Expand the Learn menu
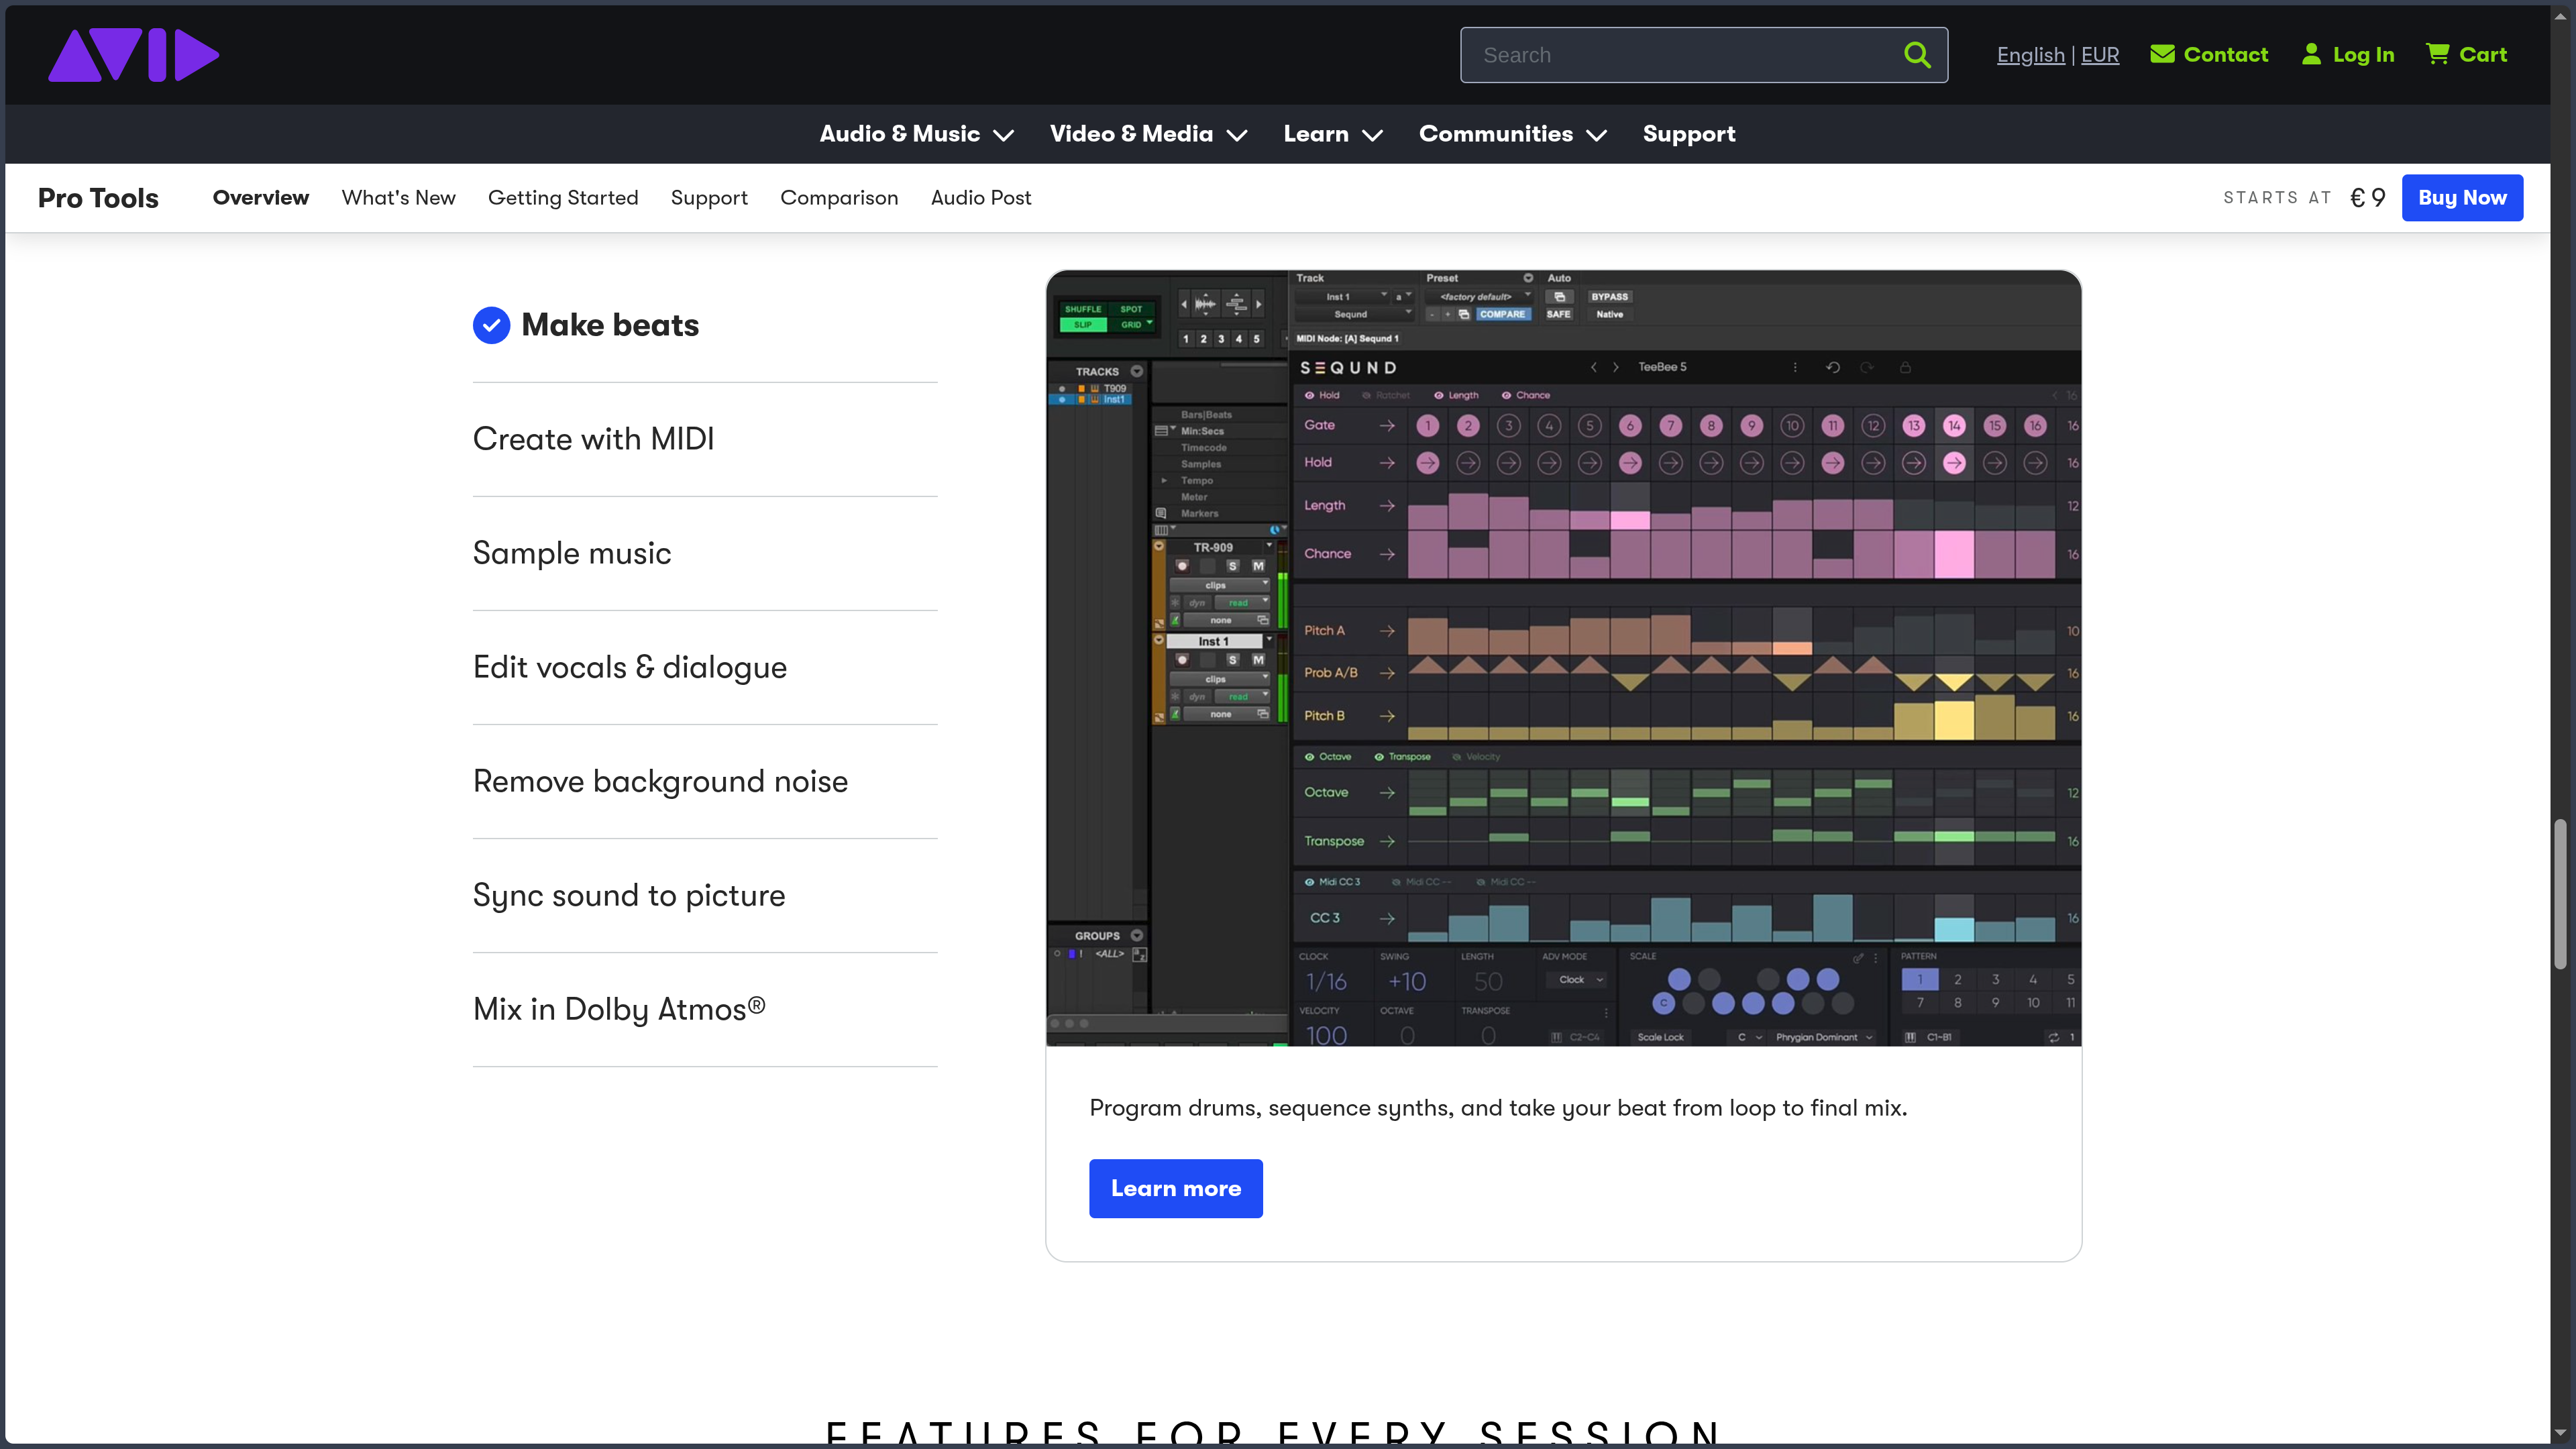 [1333, 134]
